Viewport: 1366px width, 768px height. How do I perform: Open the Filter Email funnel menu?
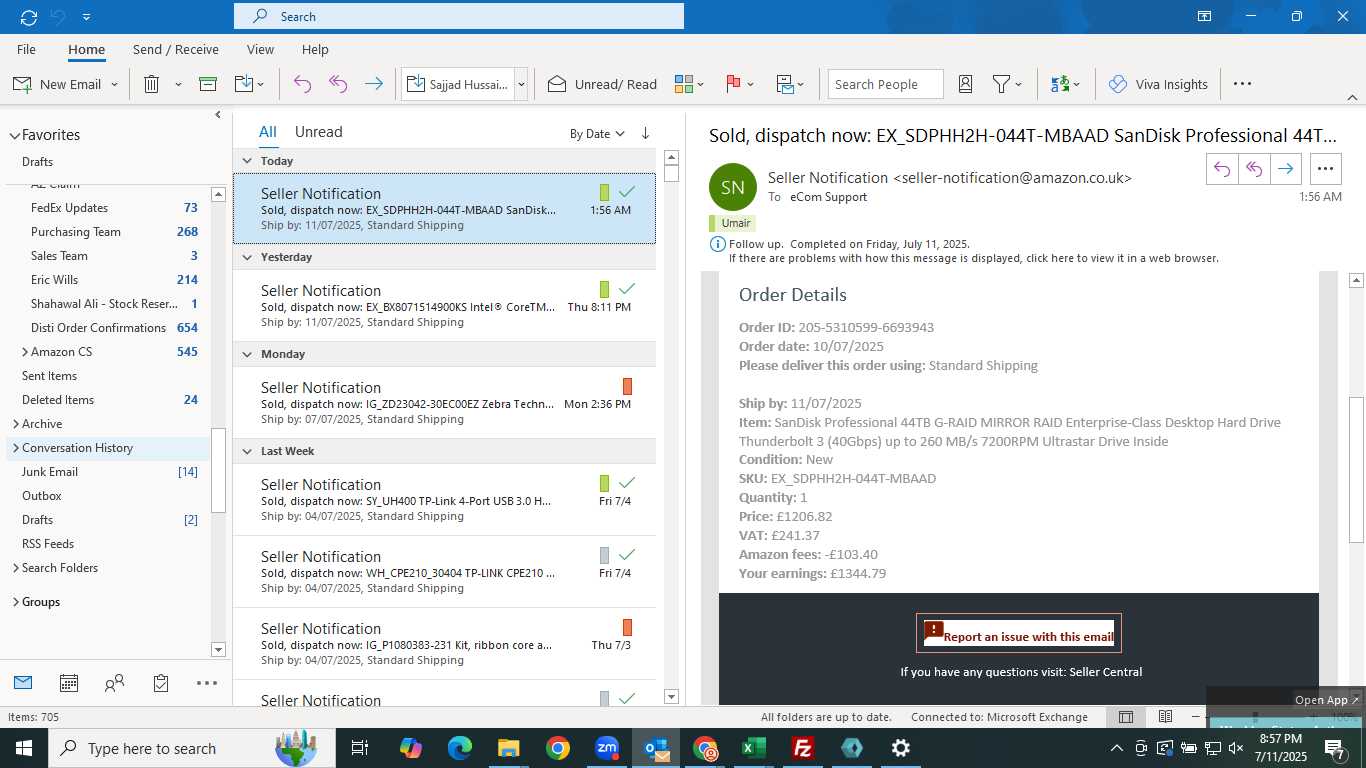coord(1006,84)
